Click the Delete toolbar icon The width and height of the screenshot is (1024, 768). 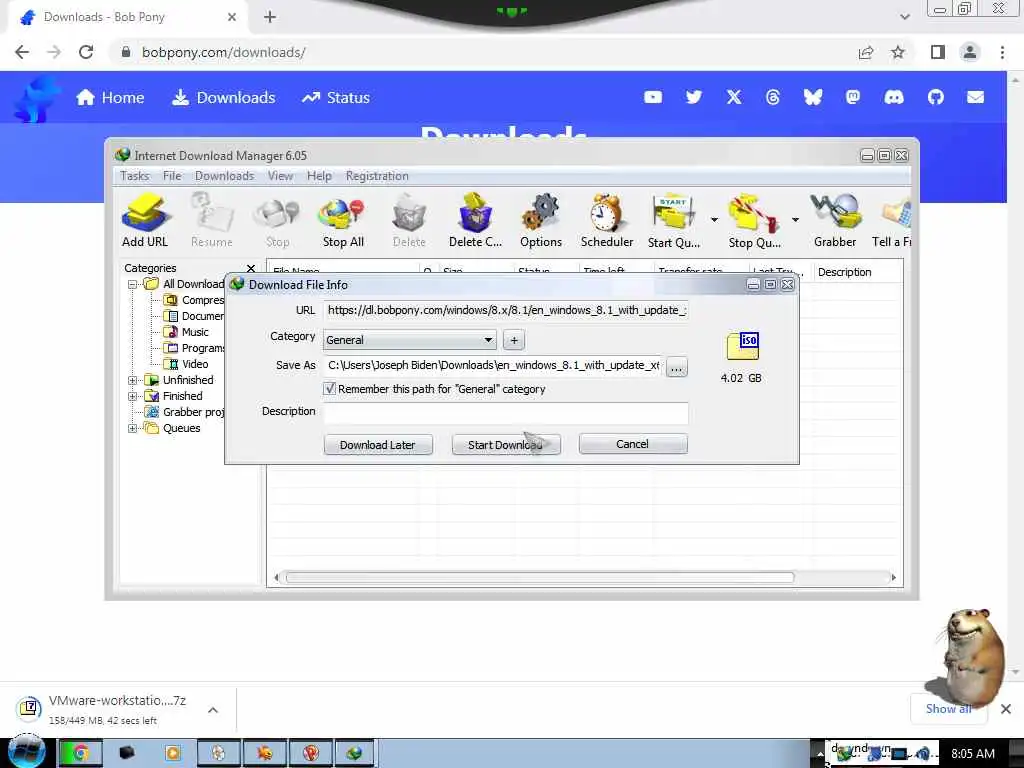click(409, 220)
